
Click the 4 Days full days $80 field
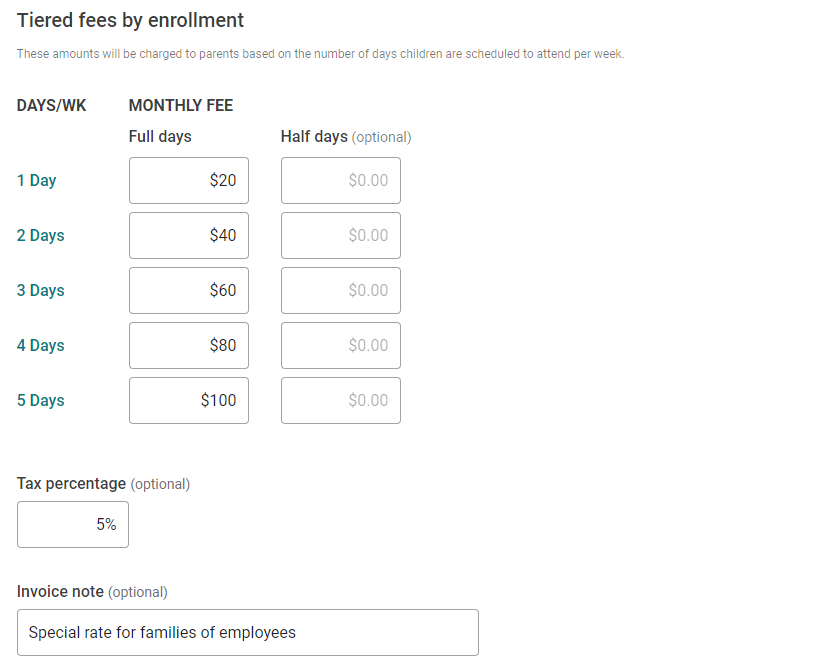[189, 345]
